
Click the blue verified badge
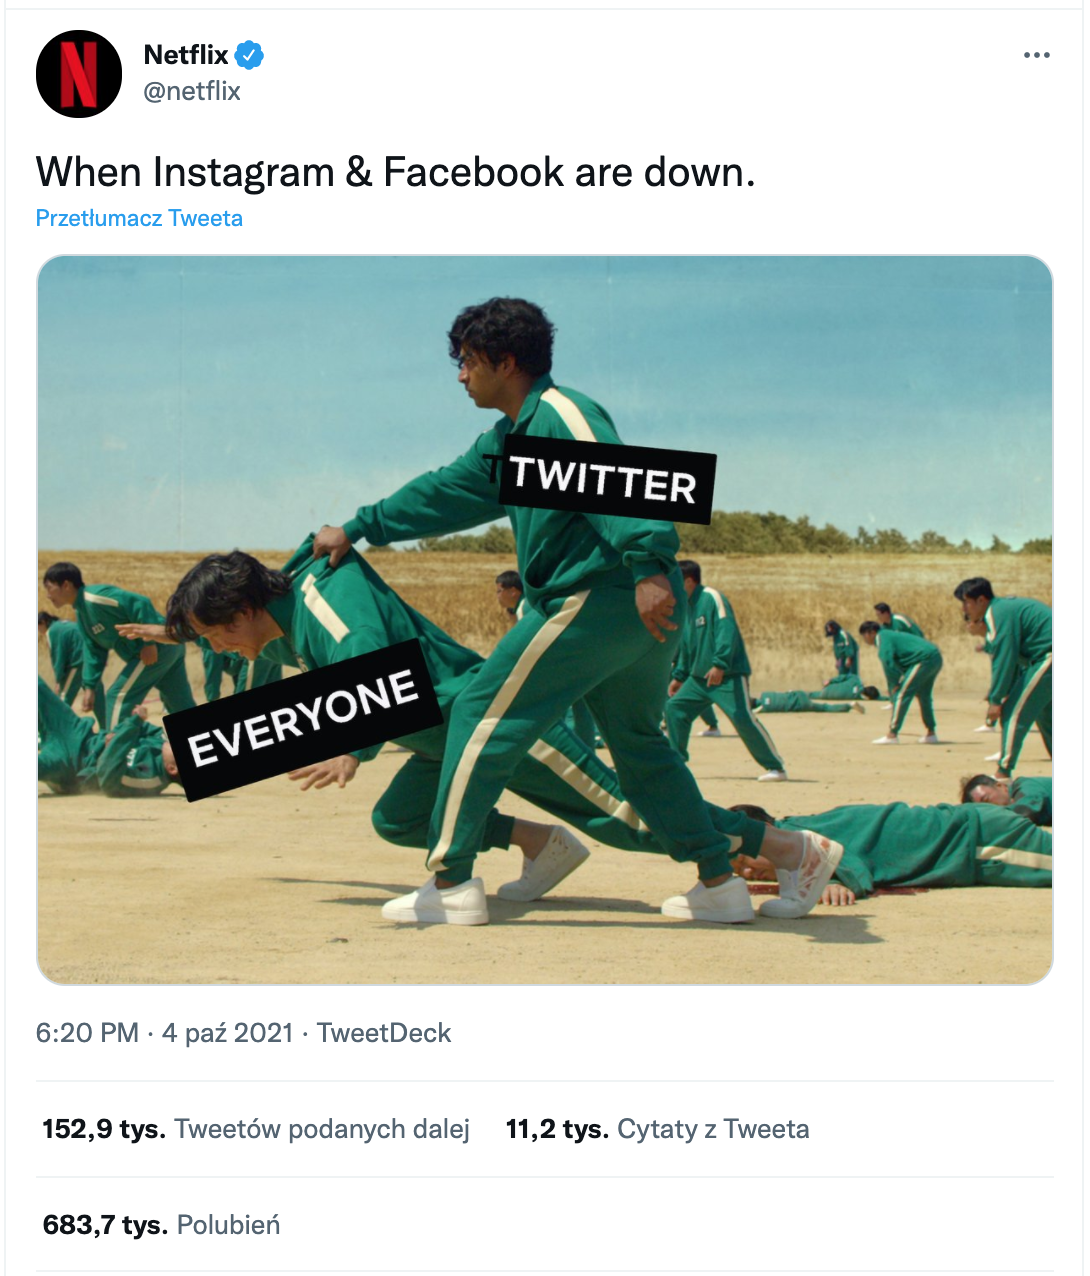click(x=249, y=55)
